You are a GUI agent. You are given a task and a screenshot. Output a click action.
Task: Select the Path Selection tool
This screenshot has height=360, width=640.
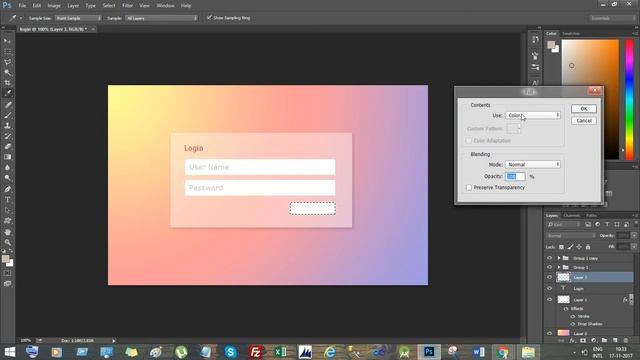point(7,211)
